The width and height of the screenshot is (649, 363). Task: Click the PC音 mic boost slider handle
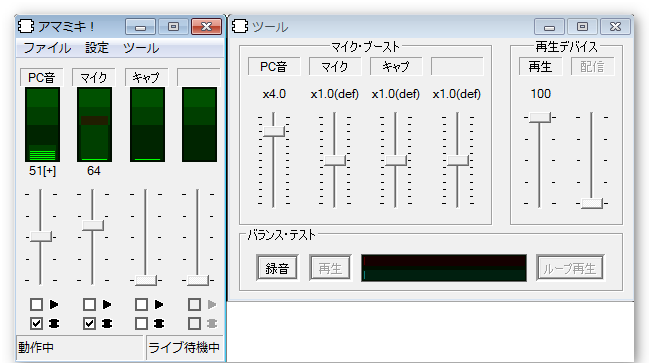[x=274, y=131]
